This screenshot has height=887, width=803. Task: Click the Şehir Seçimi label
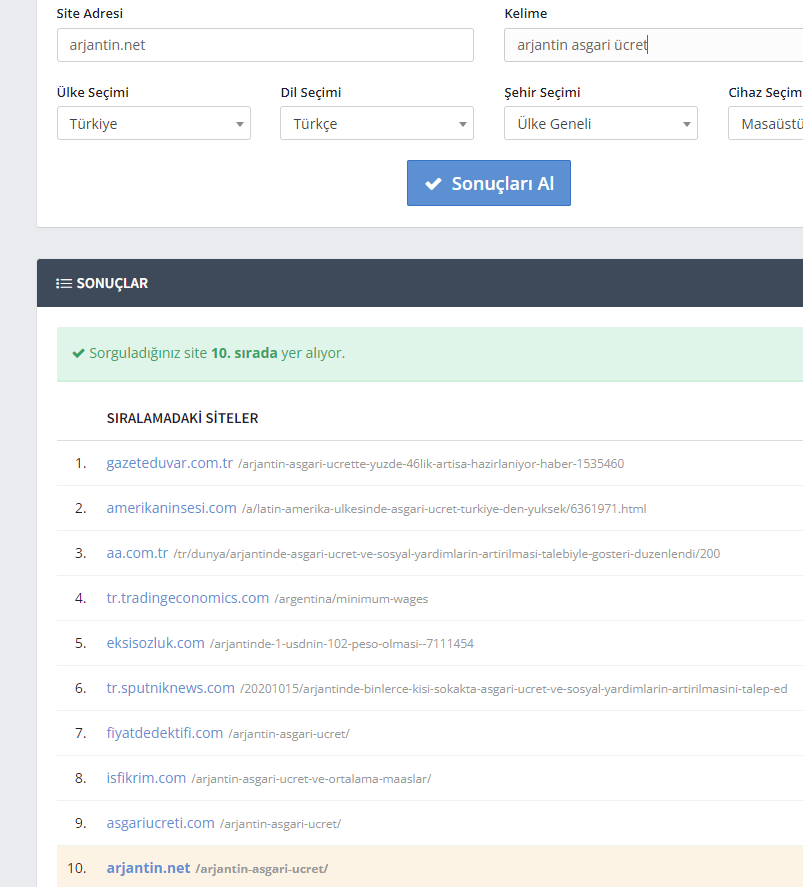pyautogui.click(x=542, y=92)
